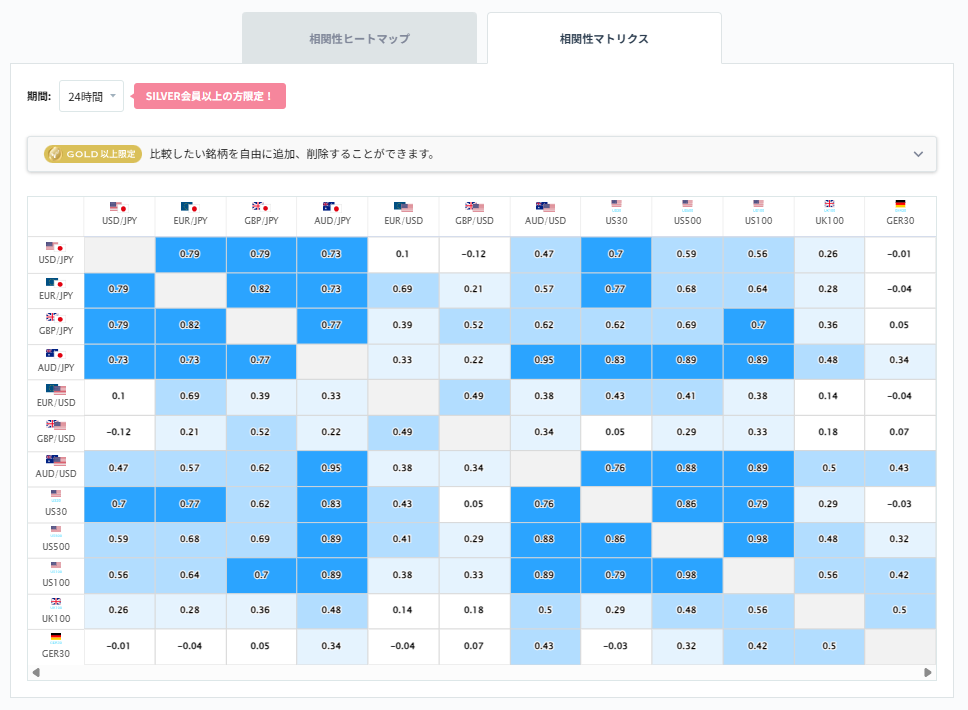Viewport: 968px width, 710px height.
Task: Click the UK flag next to UK100 row
Action: pos(55,603)
